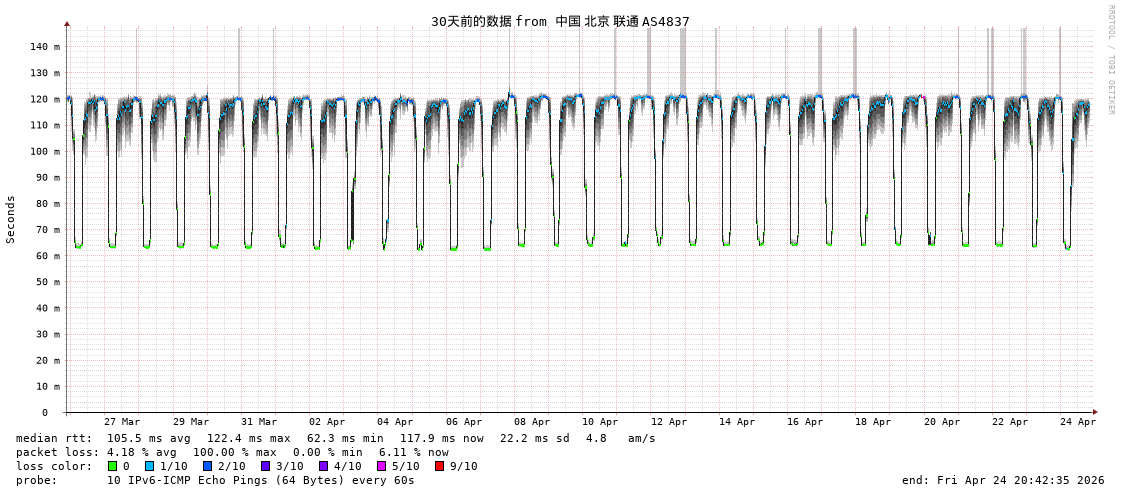
Task: Click the 27 Mar date label
Action: tap(122, 422)
